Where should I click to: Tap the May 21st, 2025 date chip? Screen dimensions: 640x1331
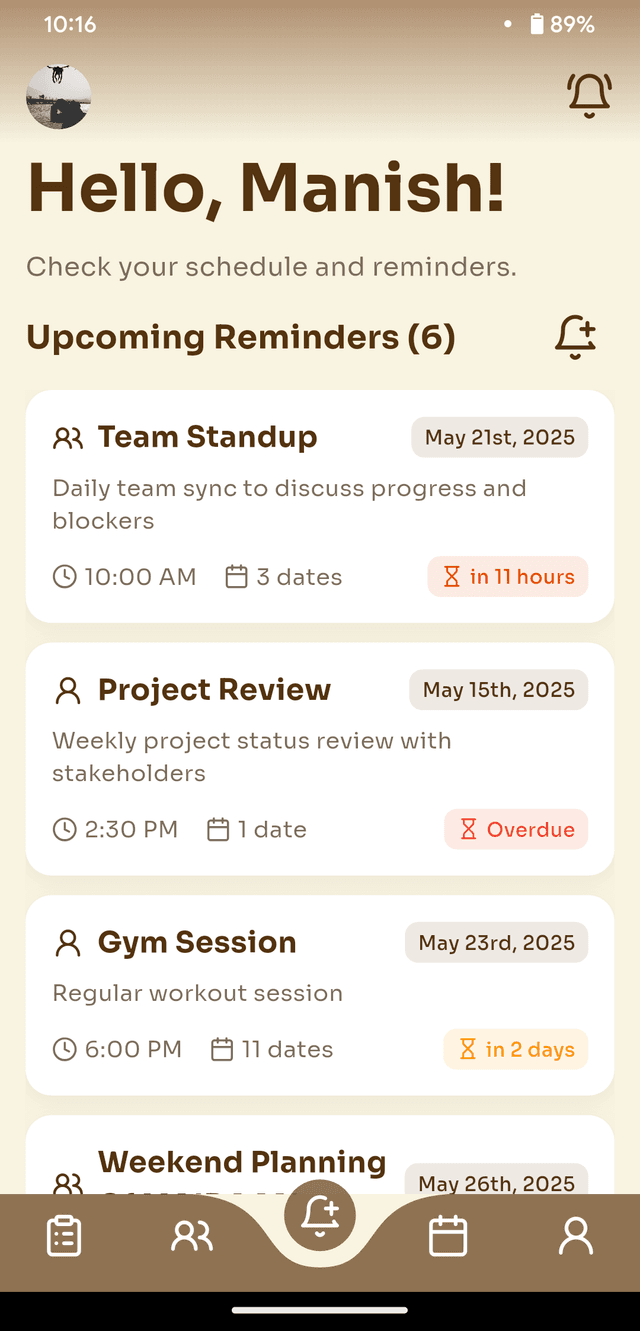point(499,437)
